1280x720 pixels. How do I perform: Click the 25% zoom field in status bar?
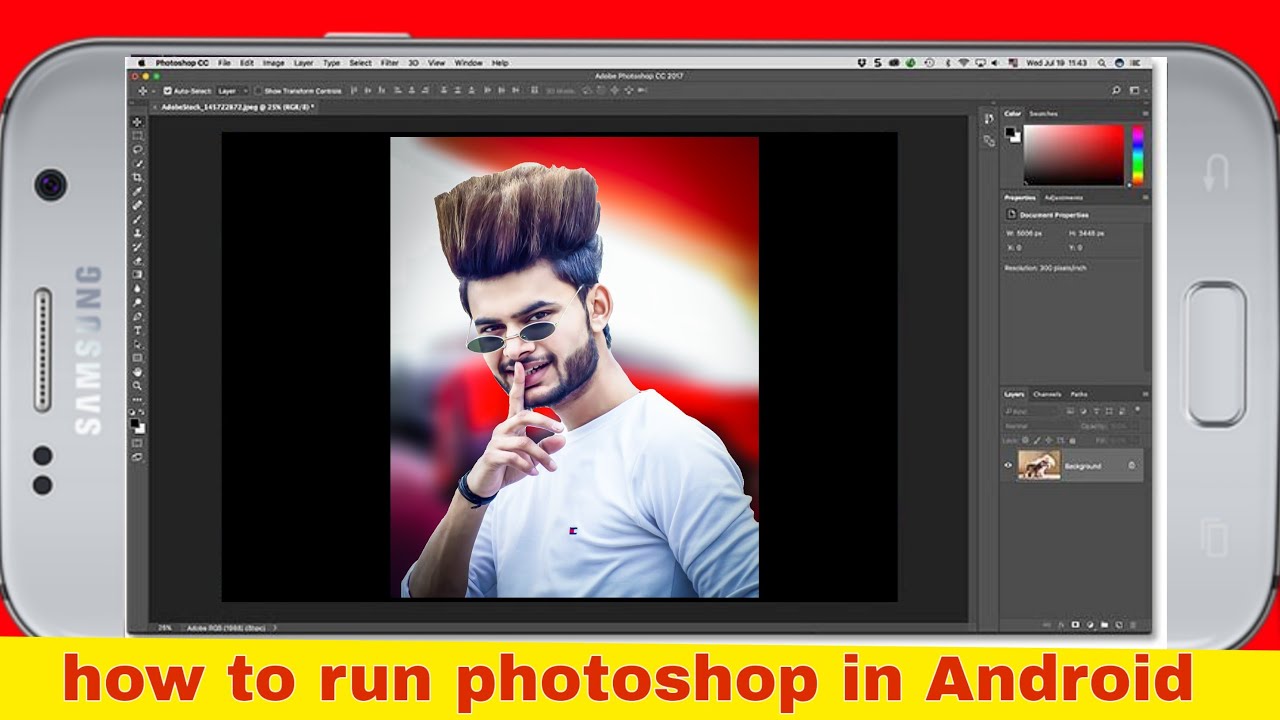[x=163, y=628]
